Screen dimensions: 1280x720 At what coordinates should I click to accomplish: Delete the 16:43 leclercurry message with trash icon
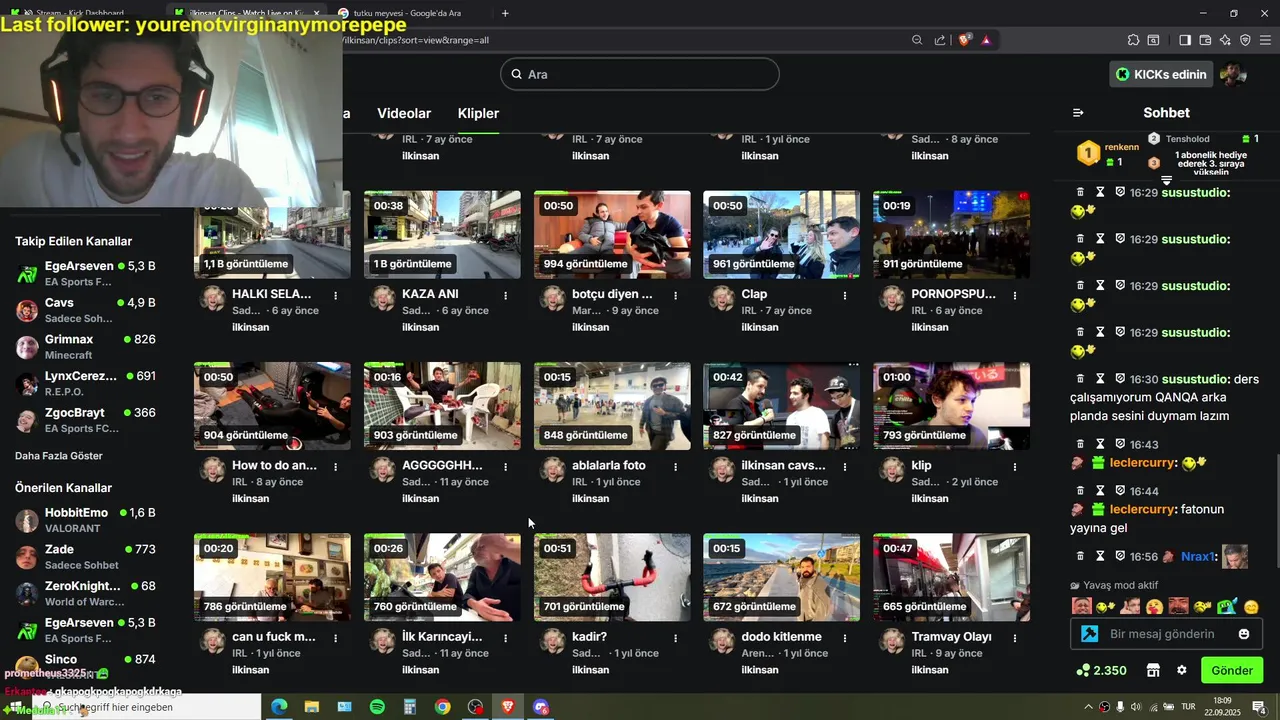click(1080, 444)
